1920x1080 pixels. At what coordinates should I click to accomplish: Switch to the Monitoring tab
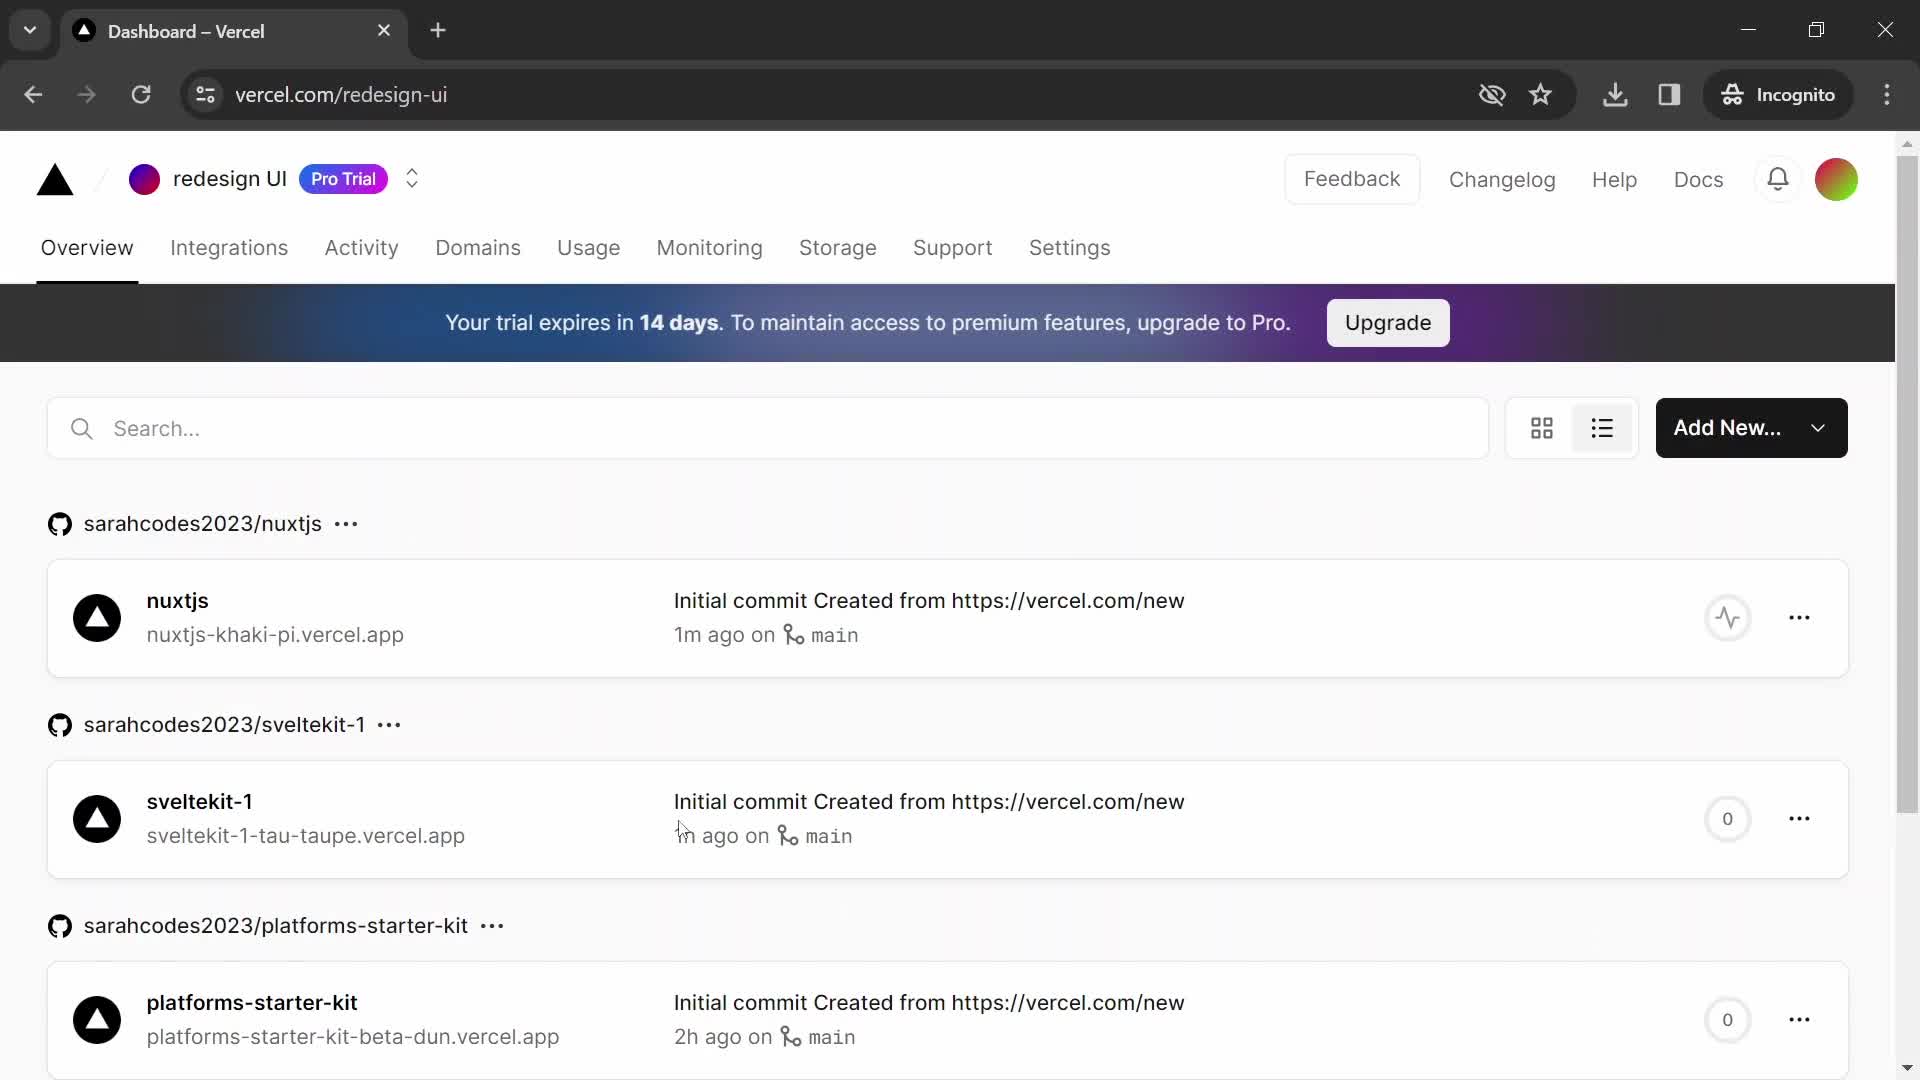[709, 248]
